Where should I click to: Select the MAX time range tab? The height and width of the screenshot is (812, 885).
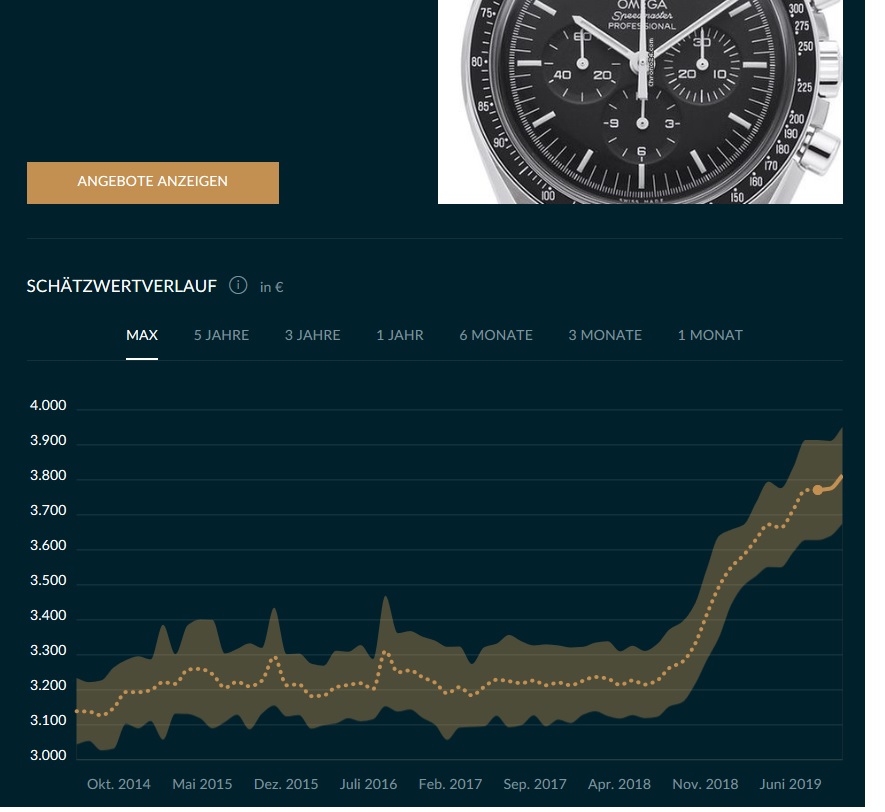click(x=142, y=335)
